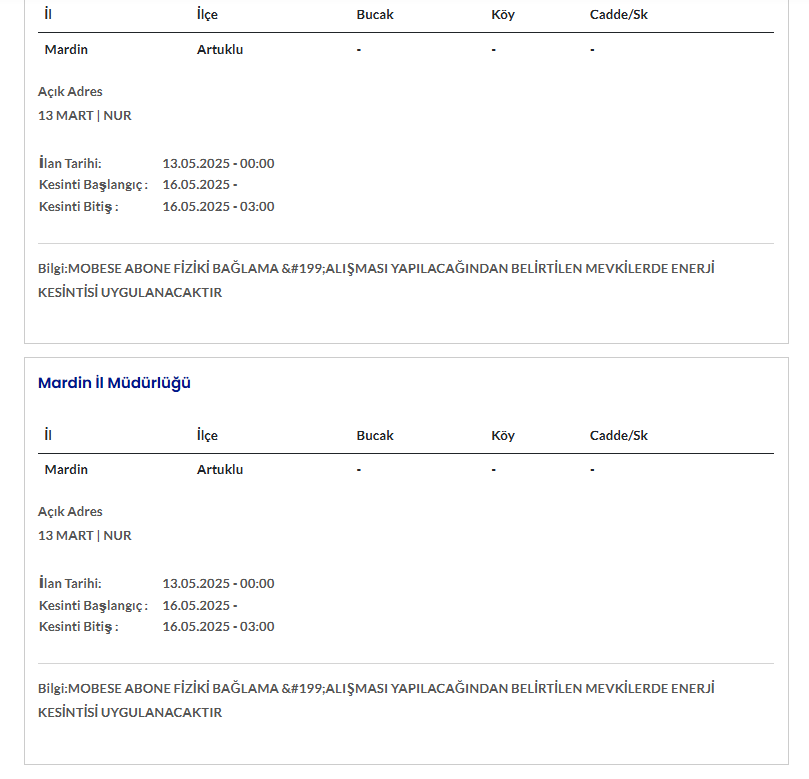Click İlçe column header under Mardin İl Müdürlüğü
The height and width of the screenshot is (779, 809).
207,435
